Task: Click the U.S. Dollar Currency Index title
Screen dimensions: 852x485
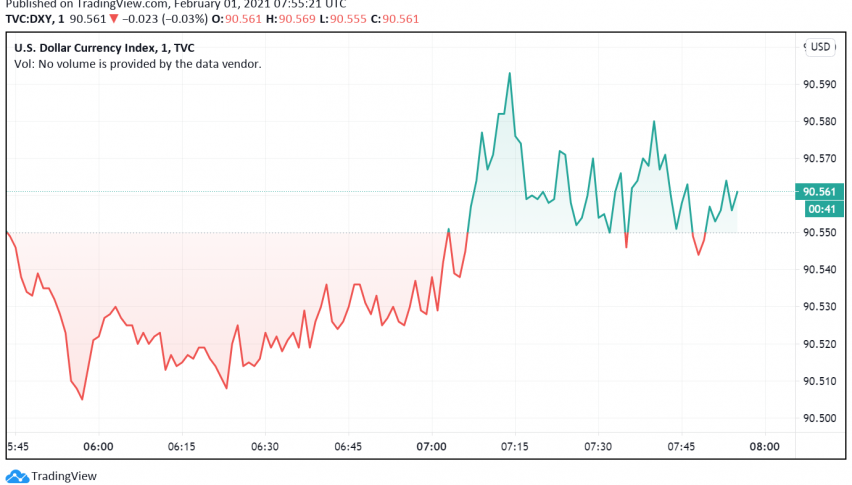Action: click(x=104, y=48)
